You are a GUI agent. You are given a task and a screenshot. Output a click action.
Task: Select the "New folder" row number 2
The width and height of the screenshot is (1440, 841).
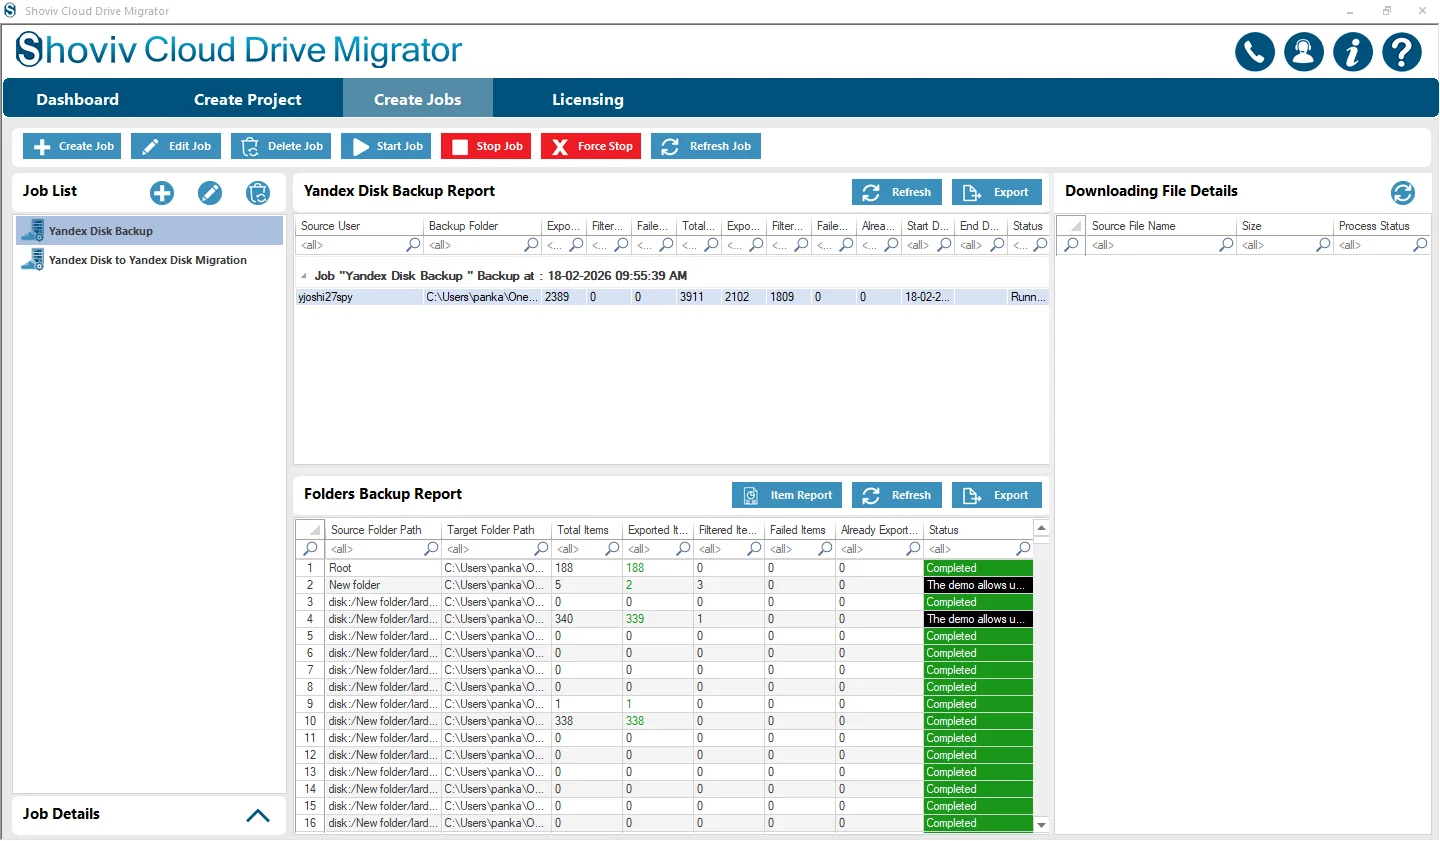point(664,585)
